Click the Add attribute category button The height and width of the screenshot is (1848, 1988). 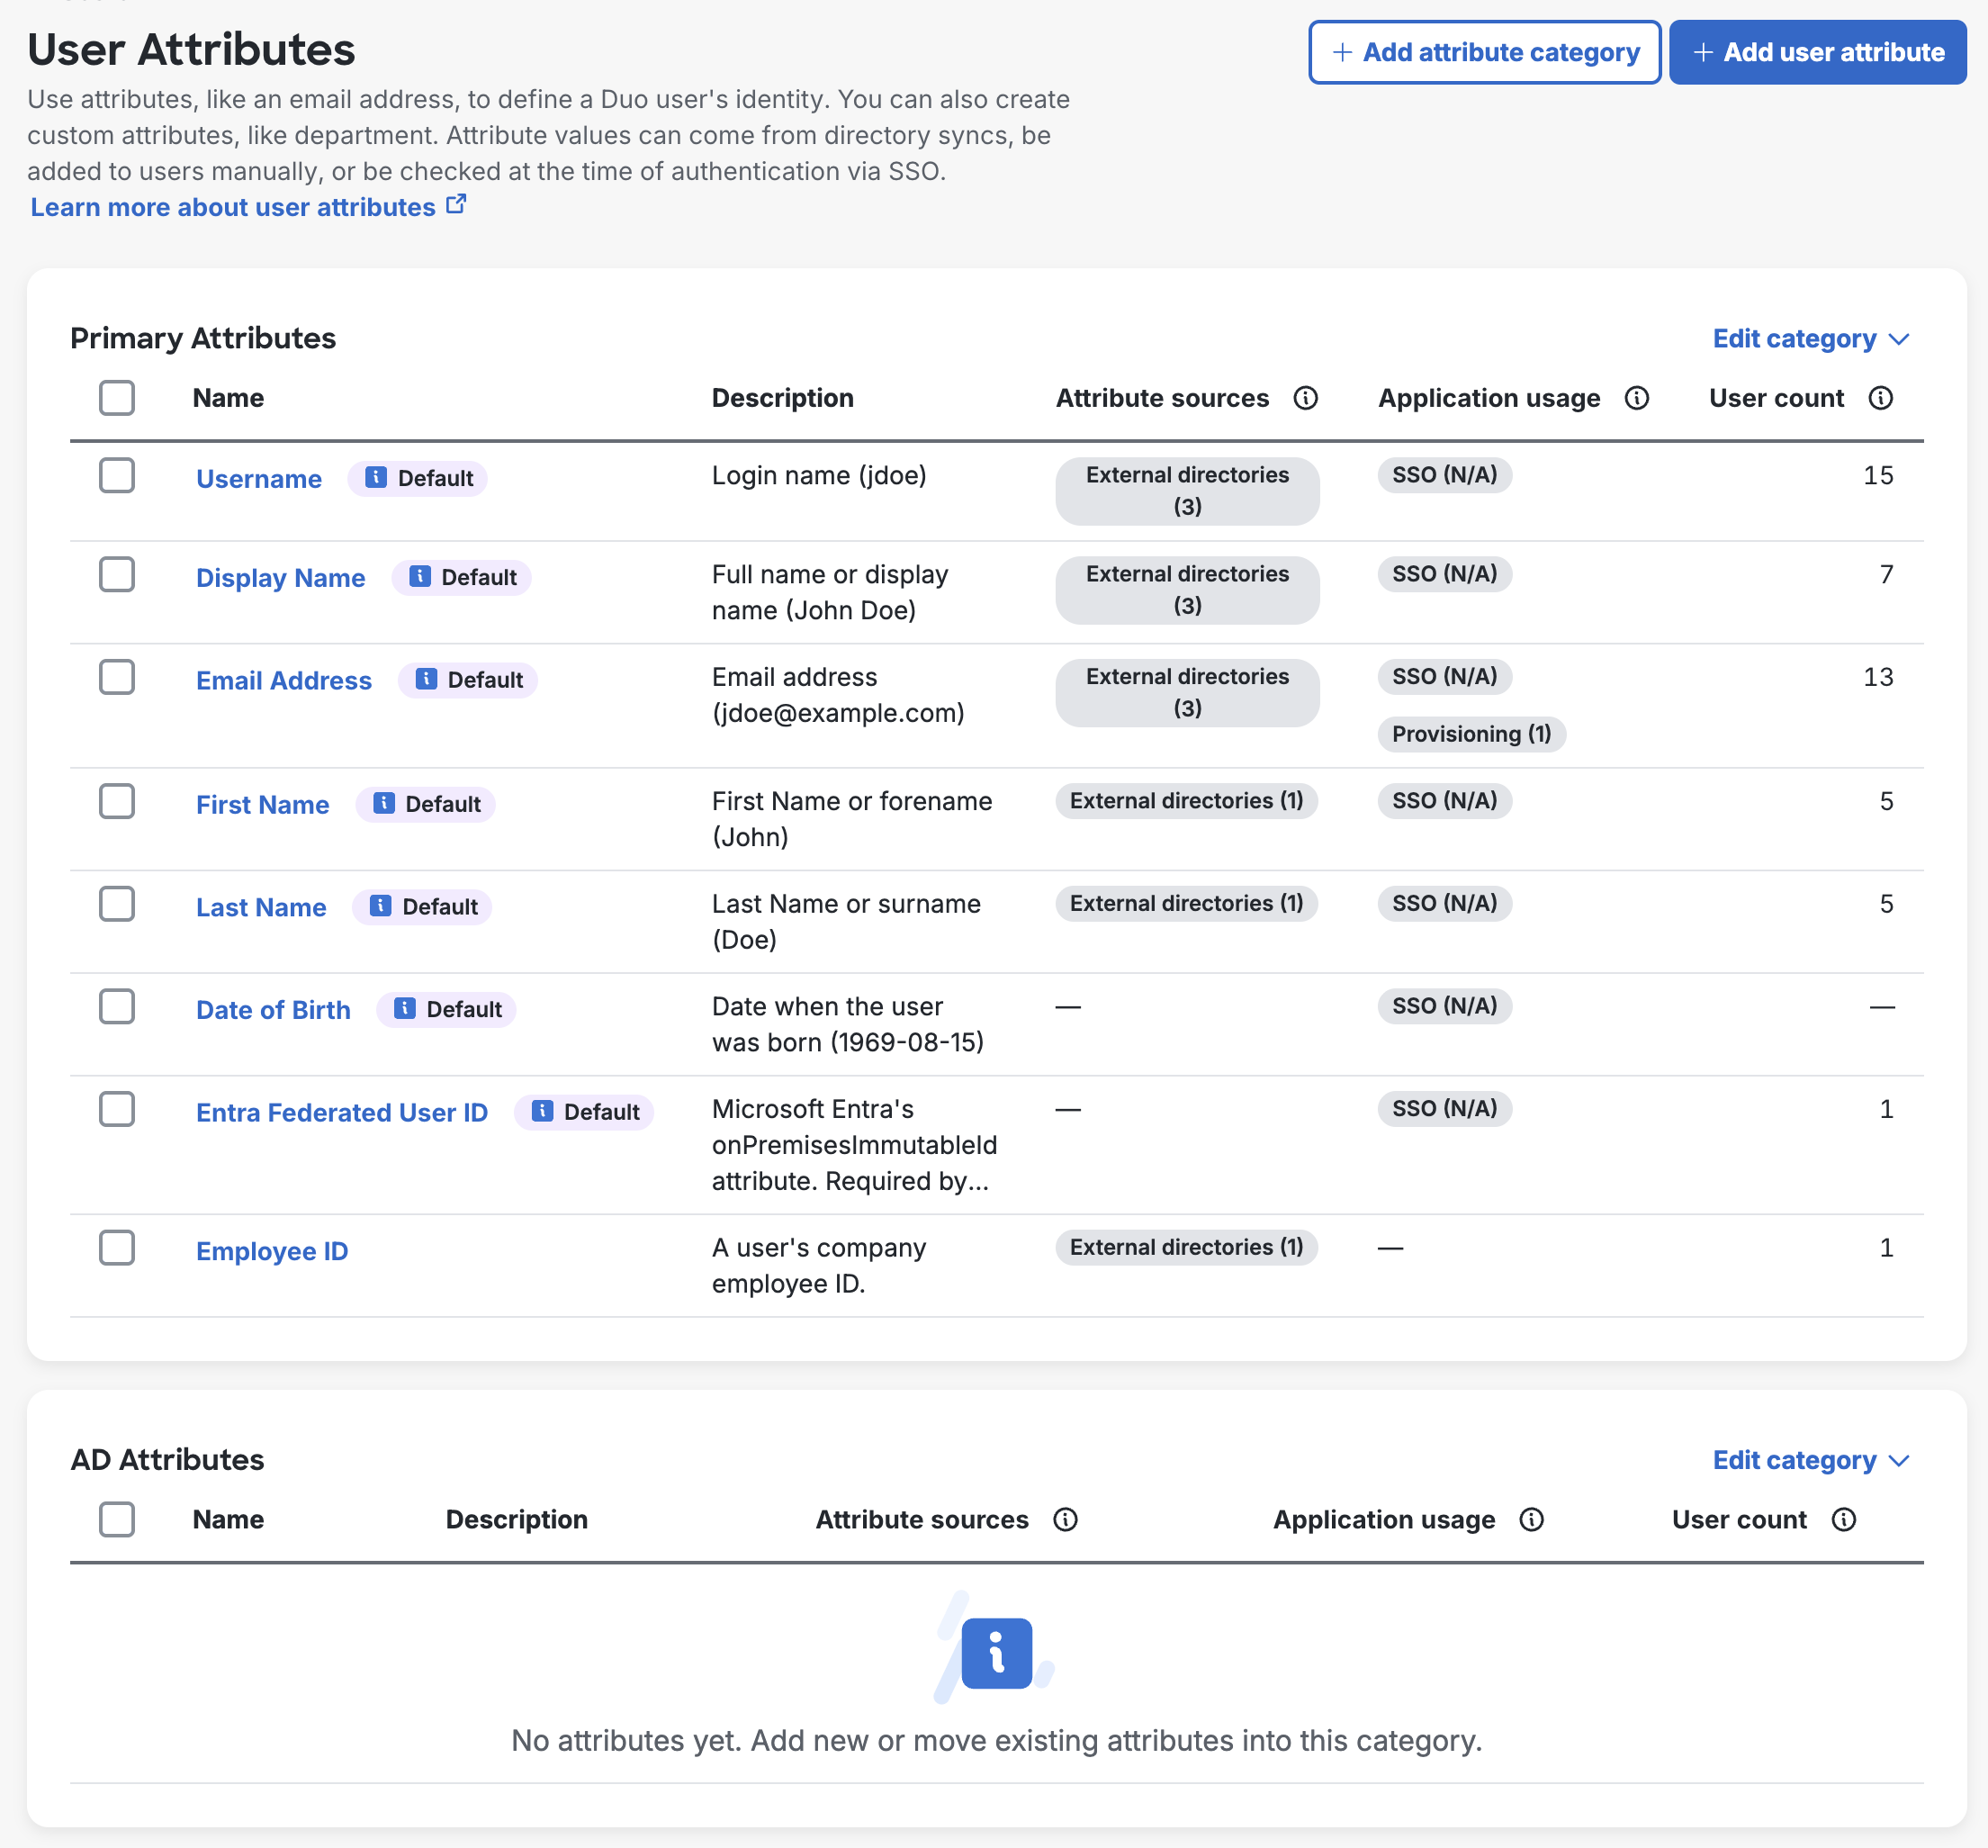pos(1484,52)
